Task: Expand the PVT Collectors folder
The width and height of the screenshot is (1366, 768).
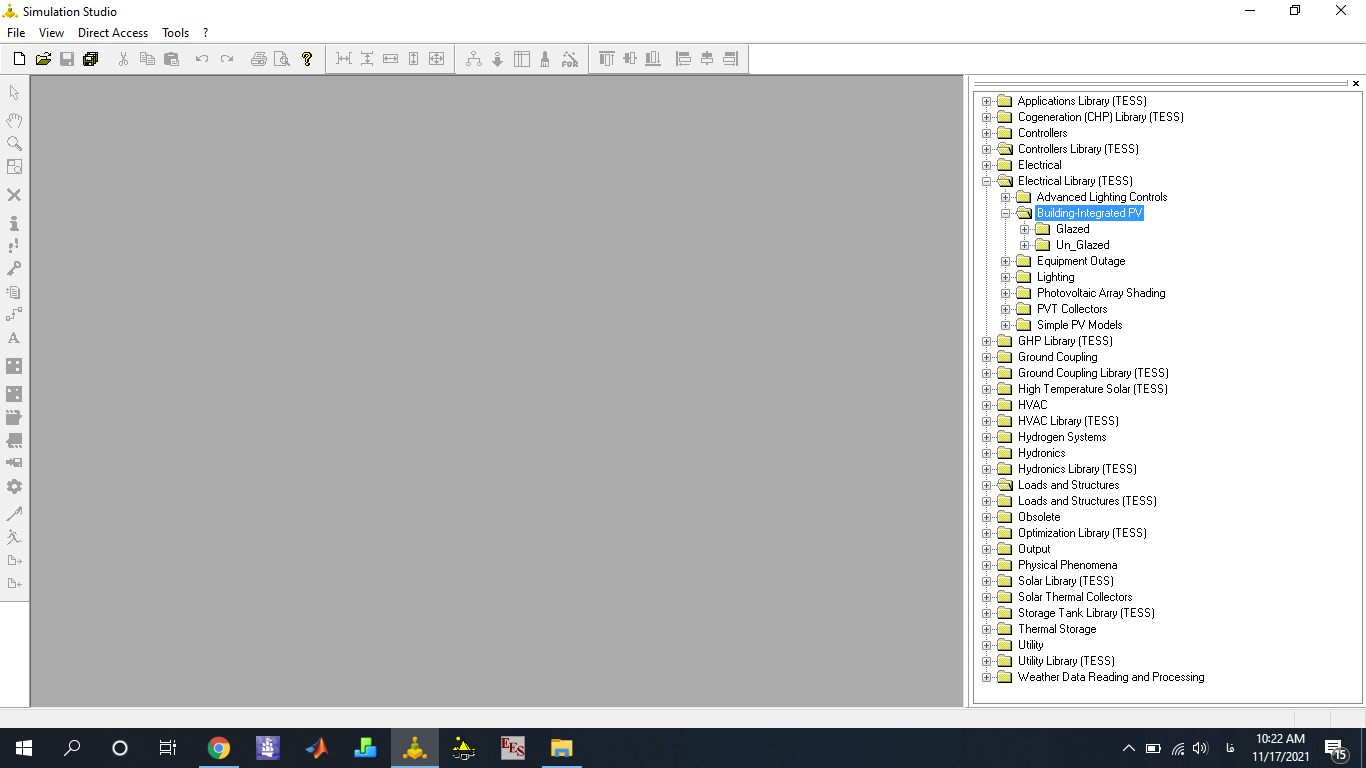Action: point(1006,309)
